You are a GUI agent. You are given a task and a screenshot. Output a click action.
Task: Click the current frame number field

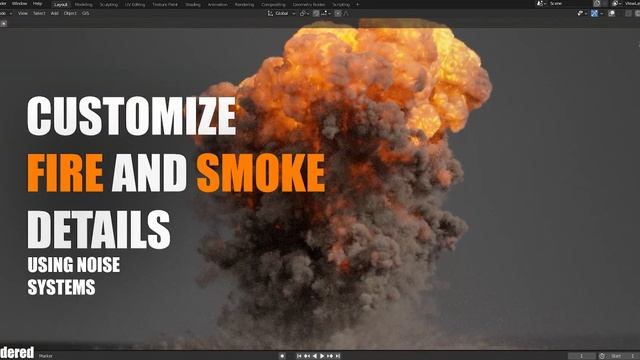coord(582,356)
